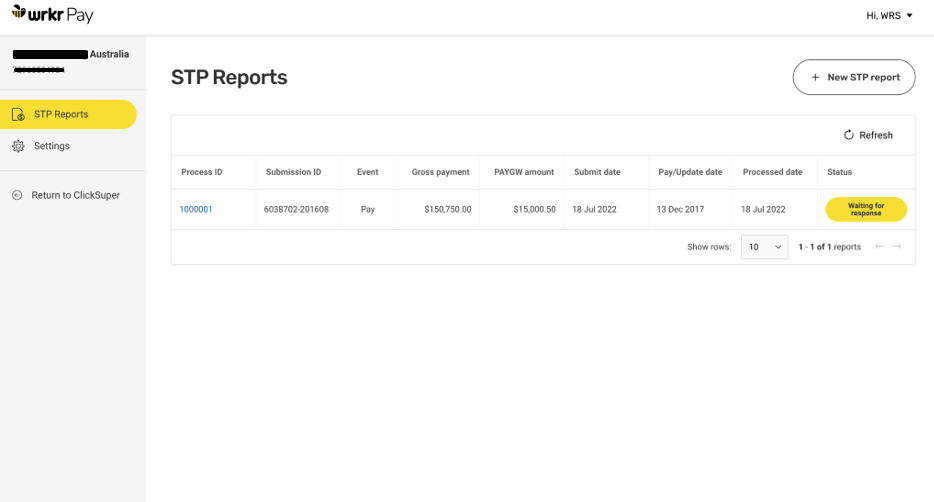Click the $150,750.00 gross payment value

coord(447,209)
